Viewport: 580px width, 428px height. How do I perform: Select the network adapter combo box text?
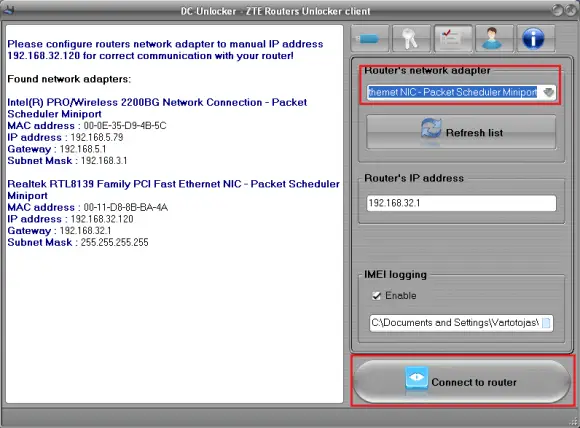[x=452, y=92]
